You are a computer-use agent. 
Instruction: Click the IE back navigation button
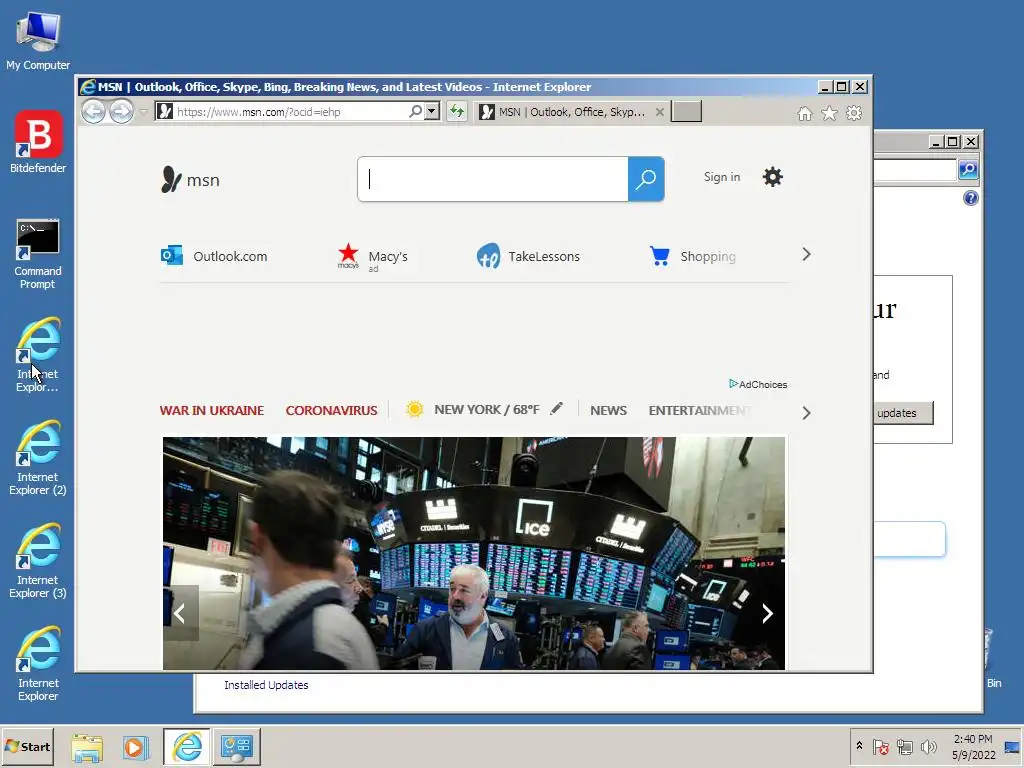pyautogui.click(x=93, y=112)
